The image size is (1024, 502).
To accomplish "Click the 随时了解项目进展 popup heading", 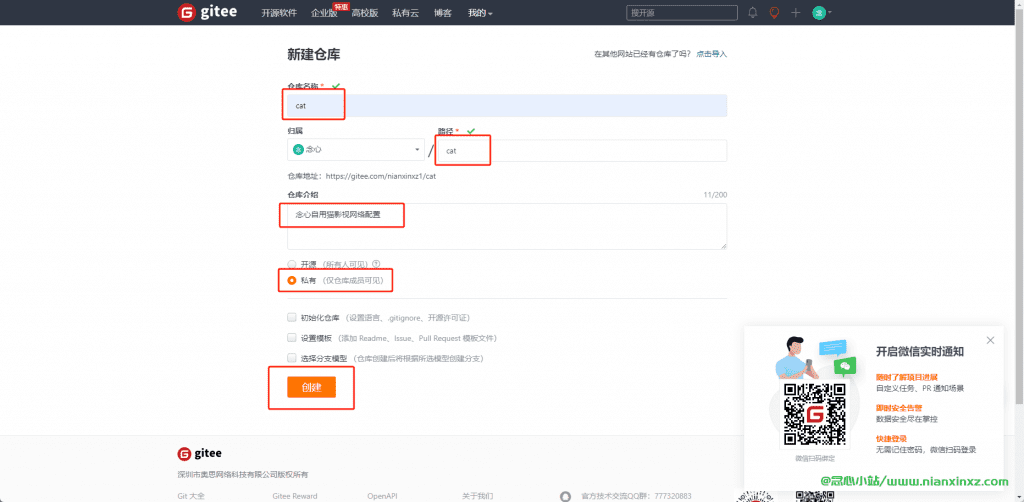I will [906, 377].
